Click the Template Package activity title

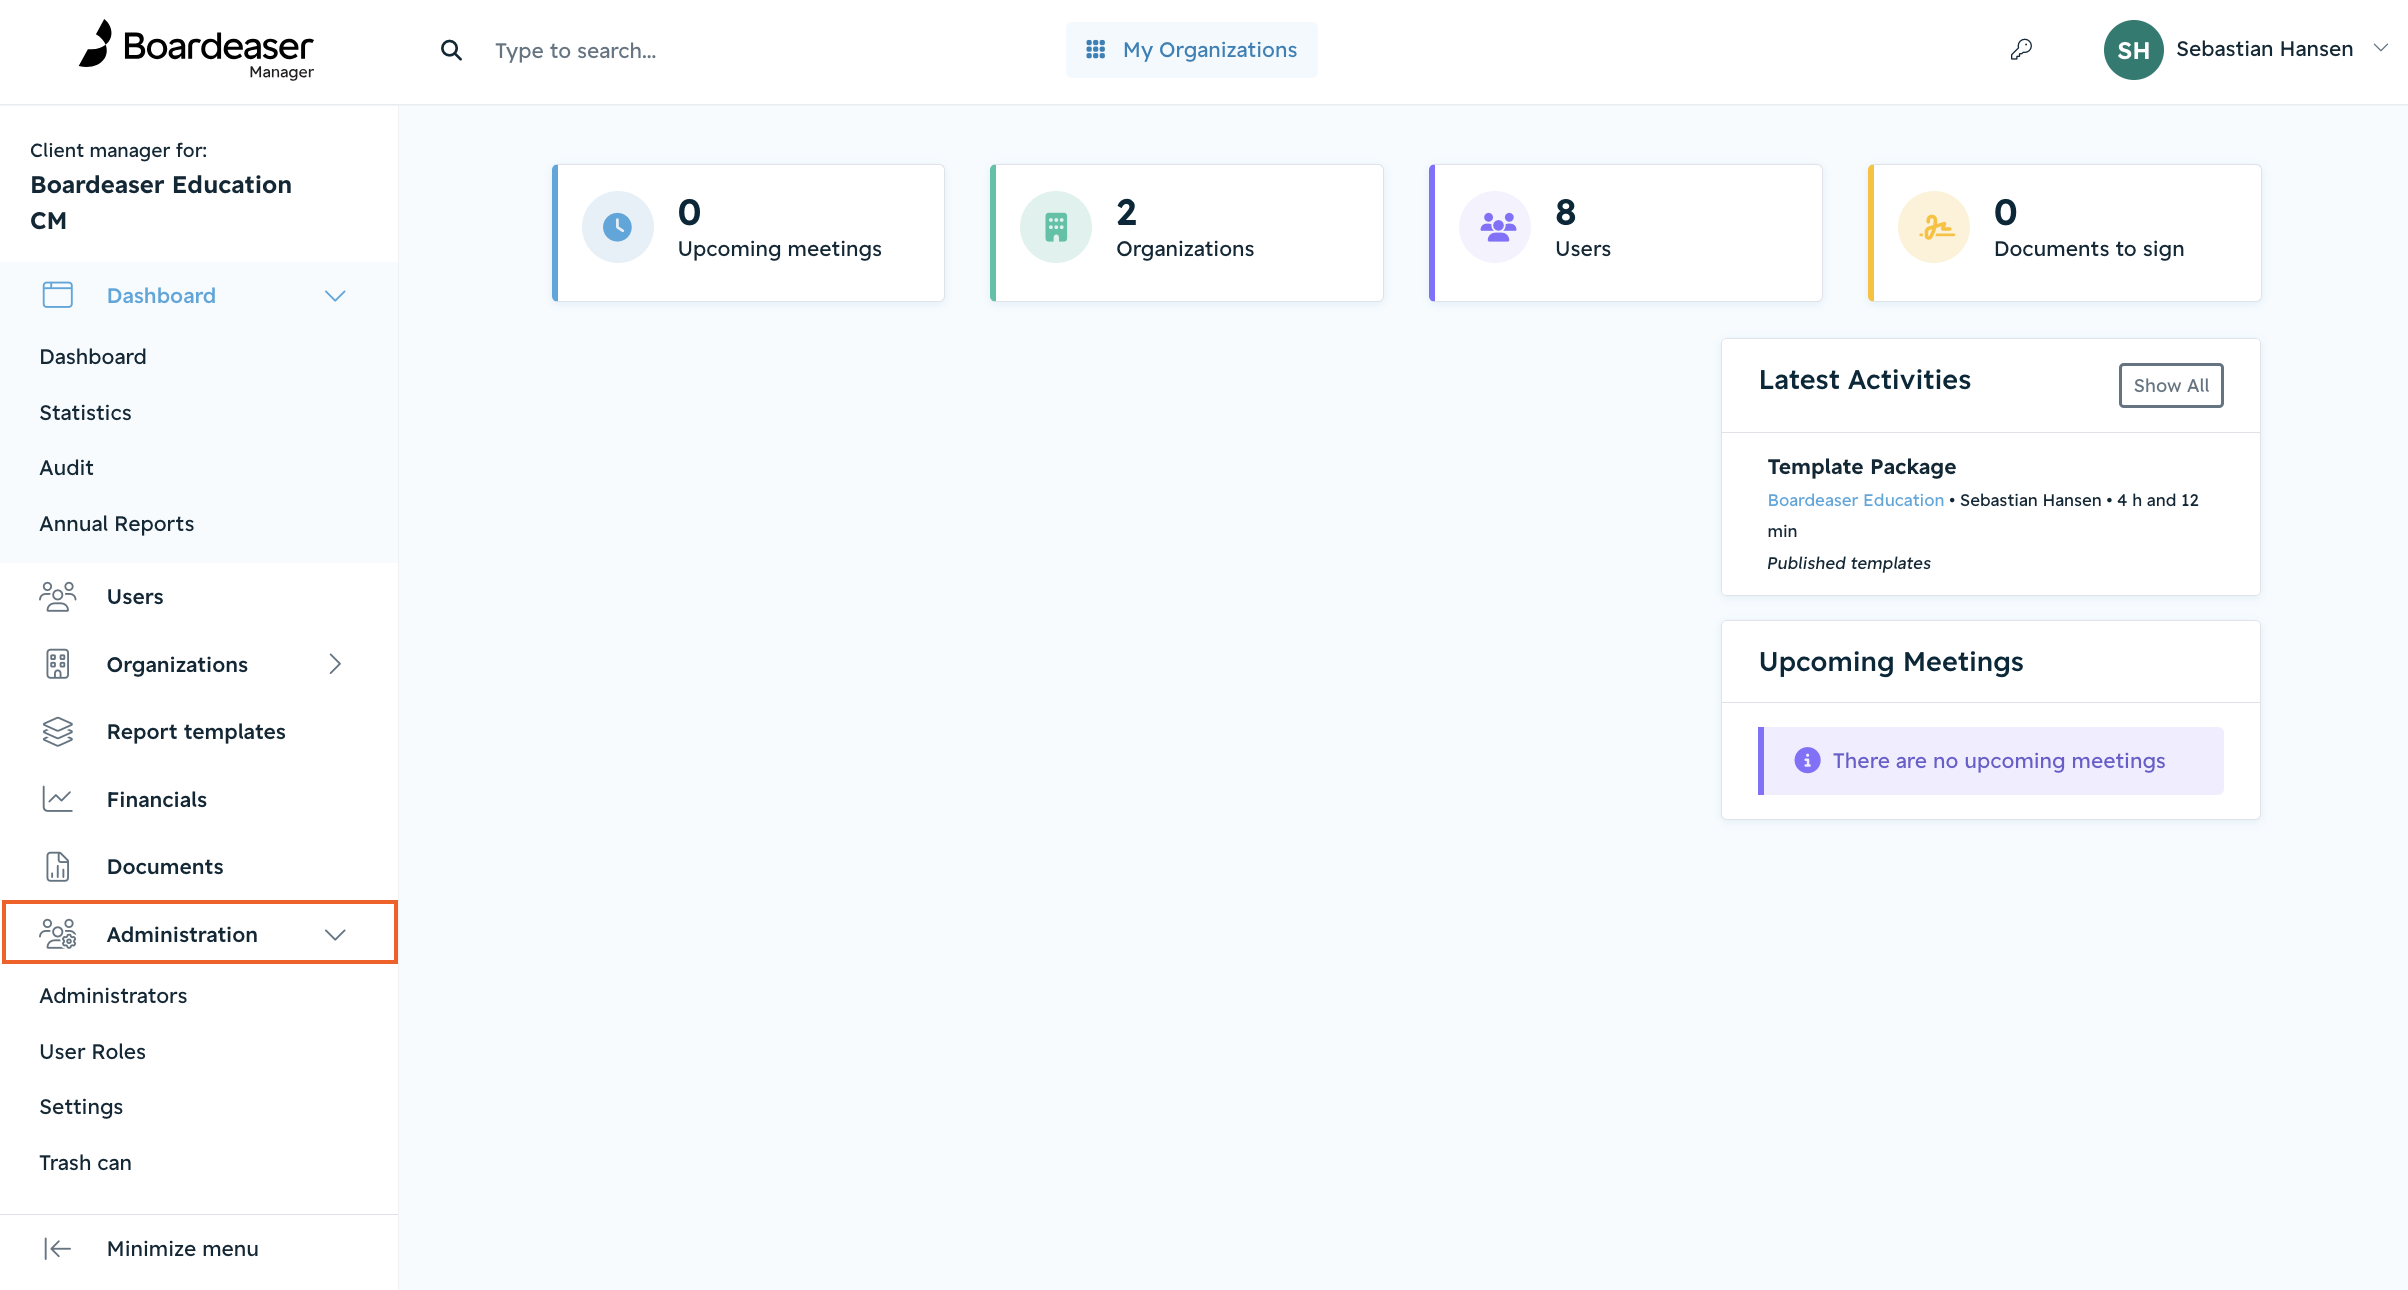click(1861, 467)
